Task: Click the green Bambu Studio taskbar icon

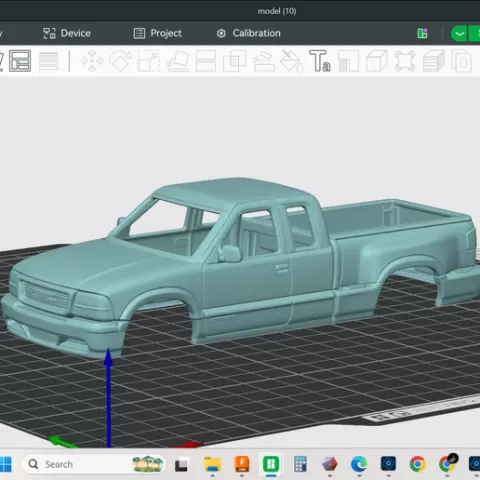Action: (271, 464)
